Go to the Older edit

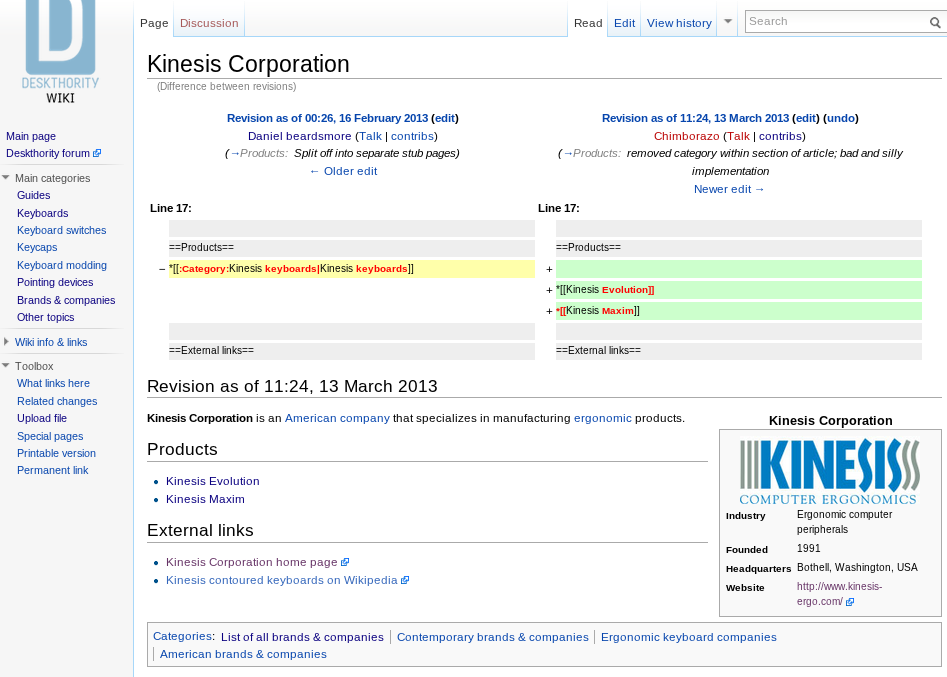click(342, 171)
